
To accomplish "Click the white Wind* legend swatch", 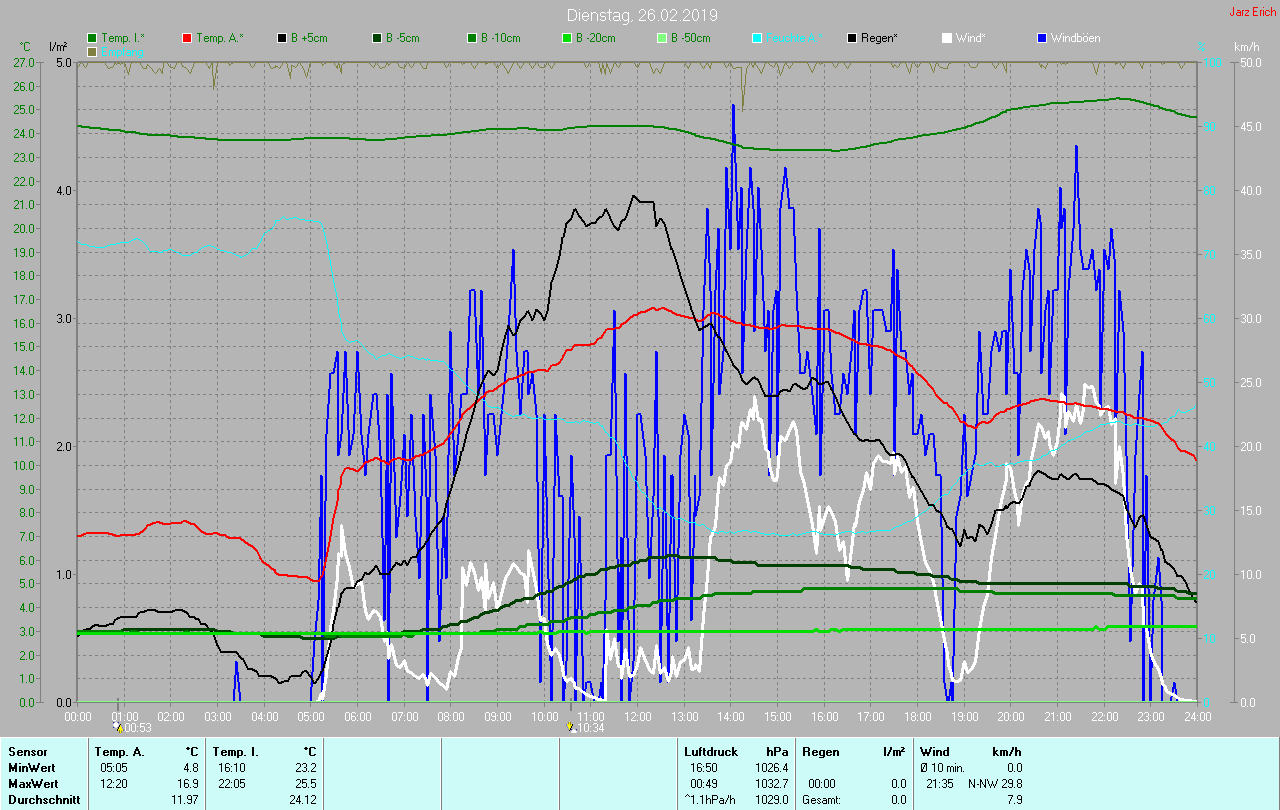I will click(x=947, y=38).
